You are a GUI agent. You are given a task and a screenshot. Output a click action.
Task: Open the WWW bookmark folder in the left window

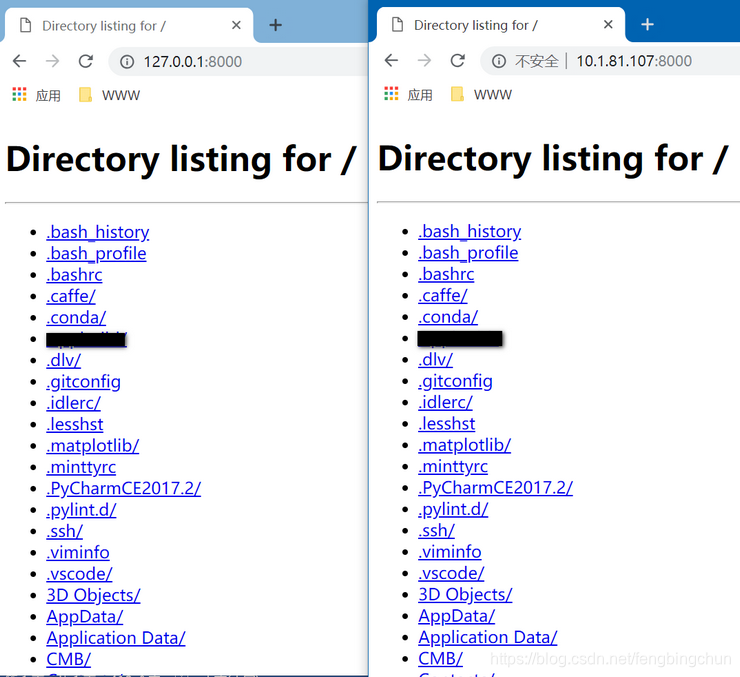pos(109,95)
